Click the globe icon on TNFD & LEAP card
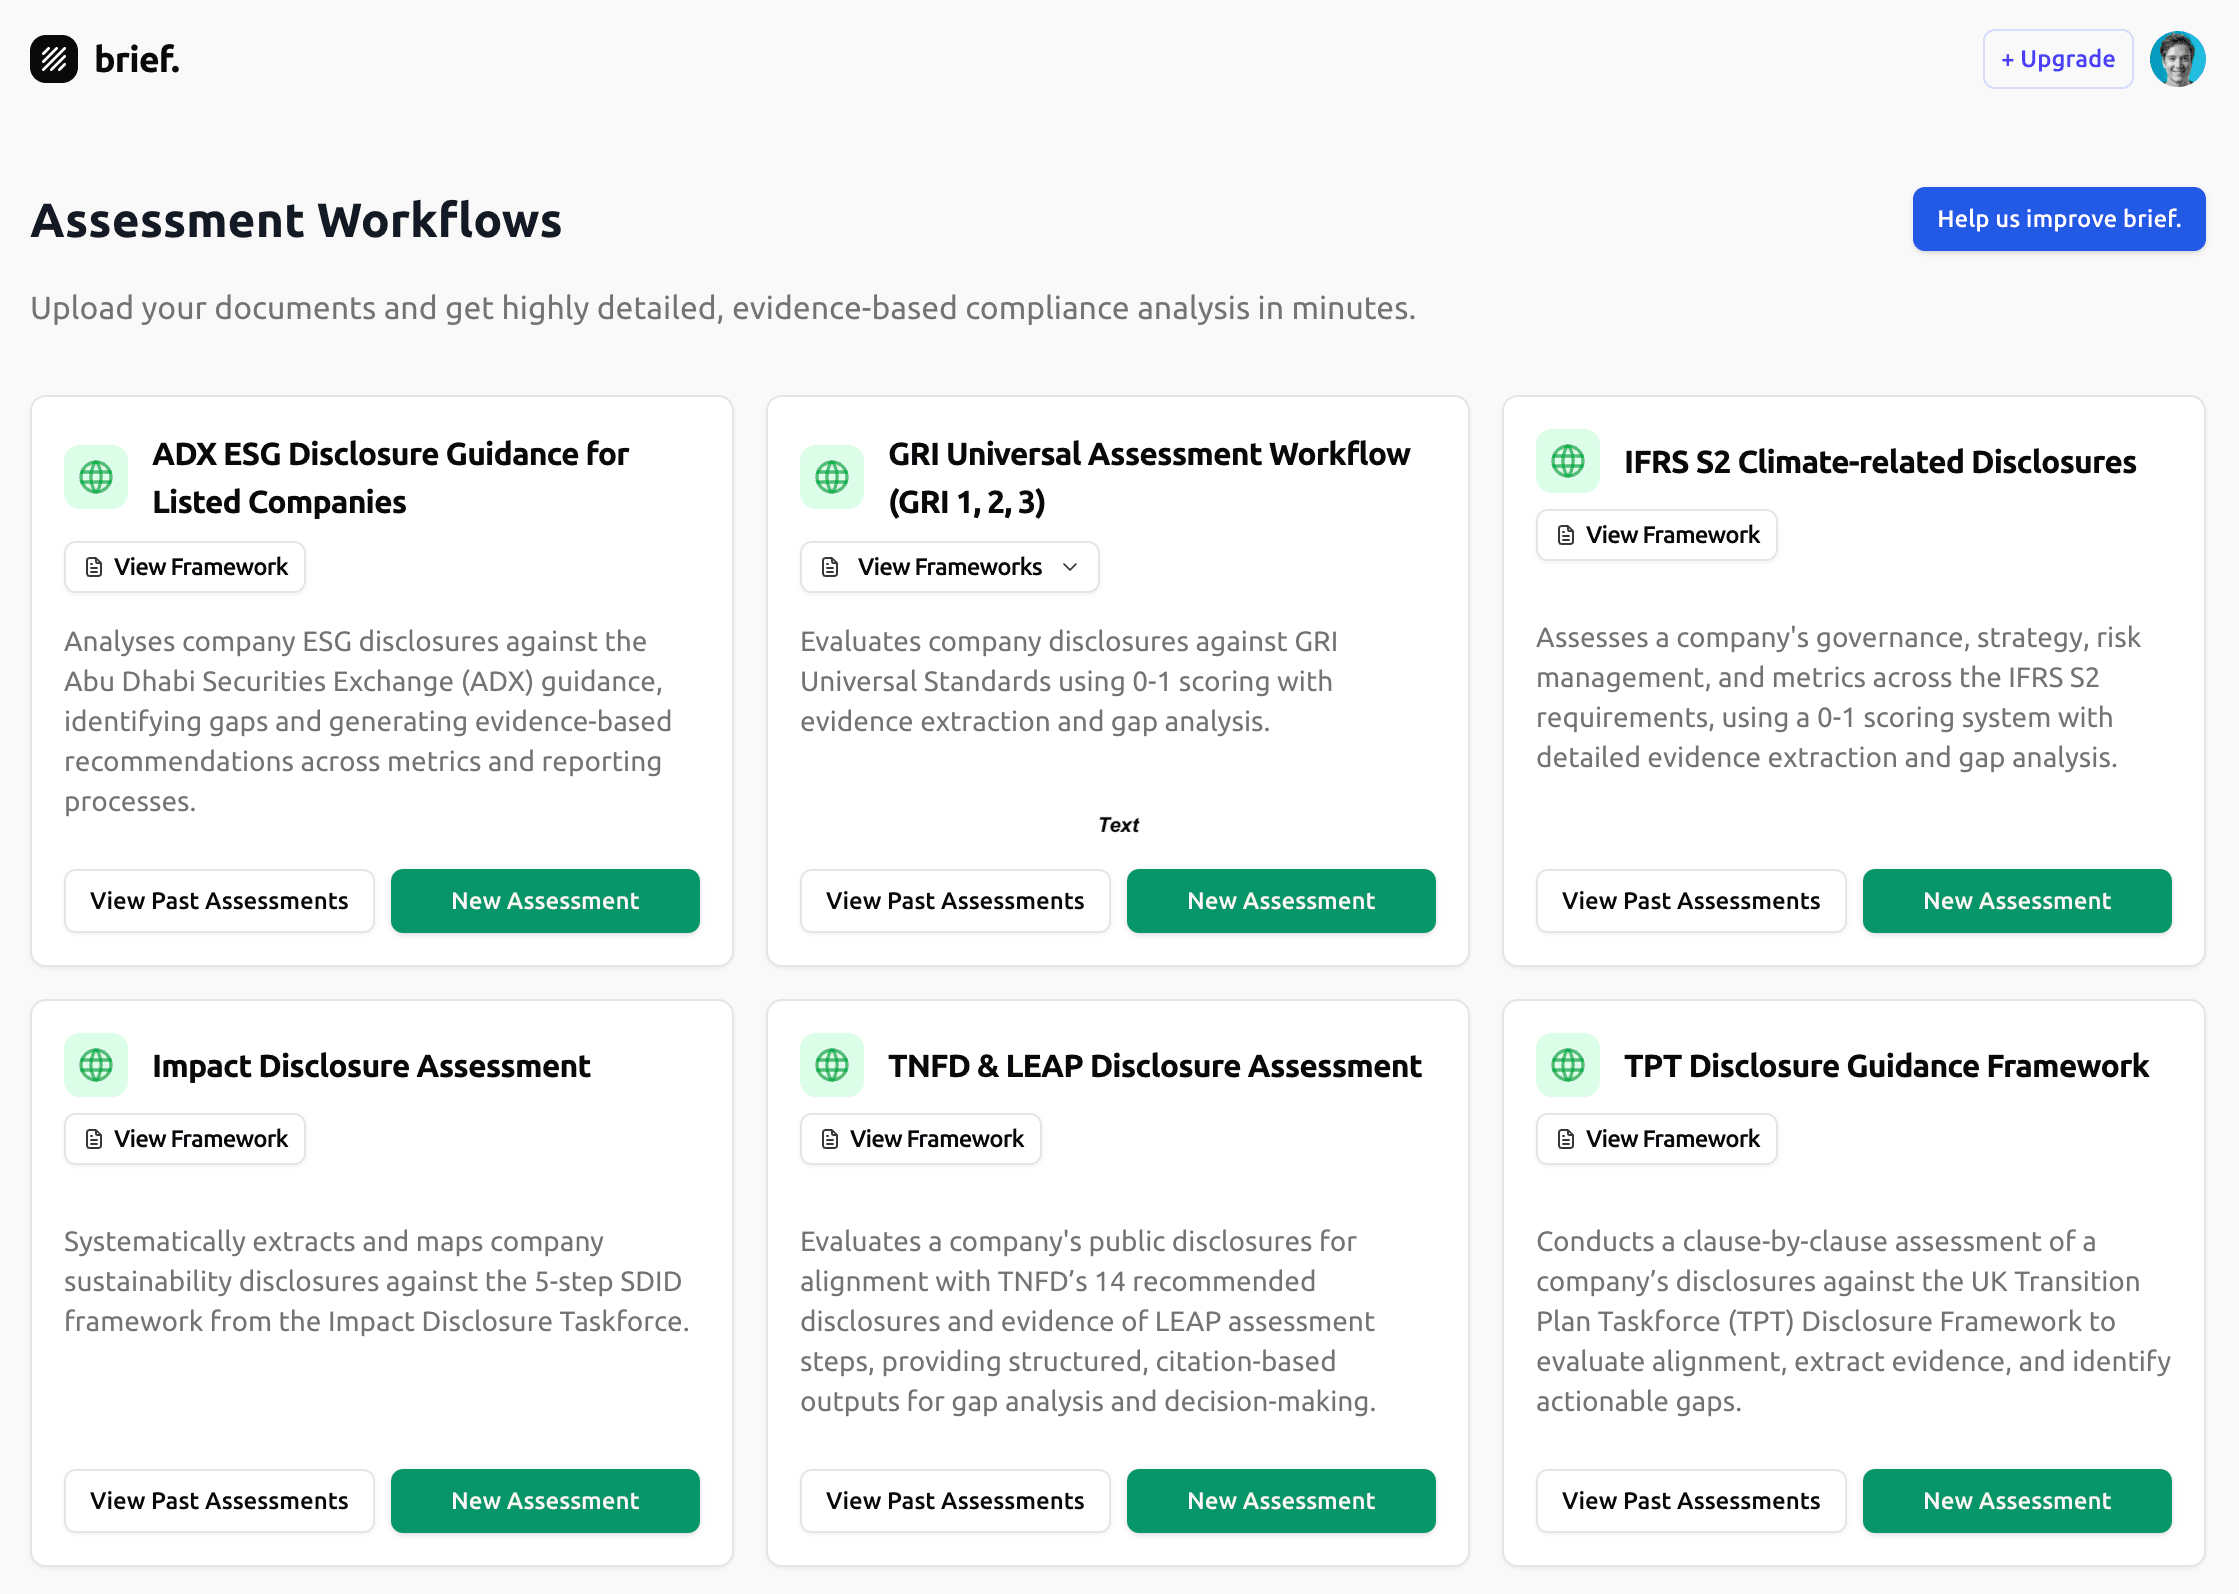The width and height of the screenshot is (2239, 1594). click(x=831, y=1065)
